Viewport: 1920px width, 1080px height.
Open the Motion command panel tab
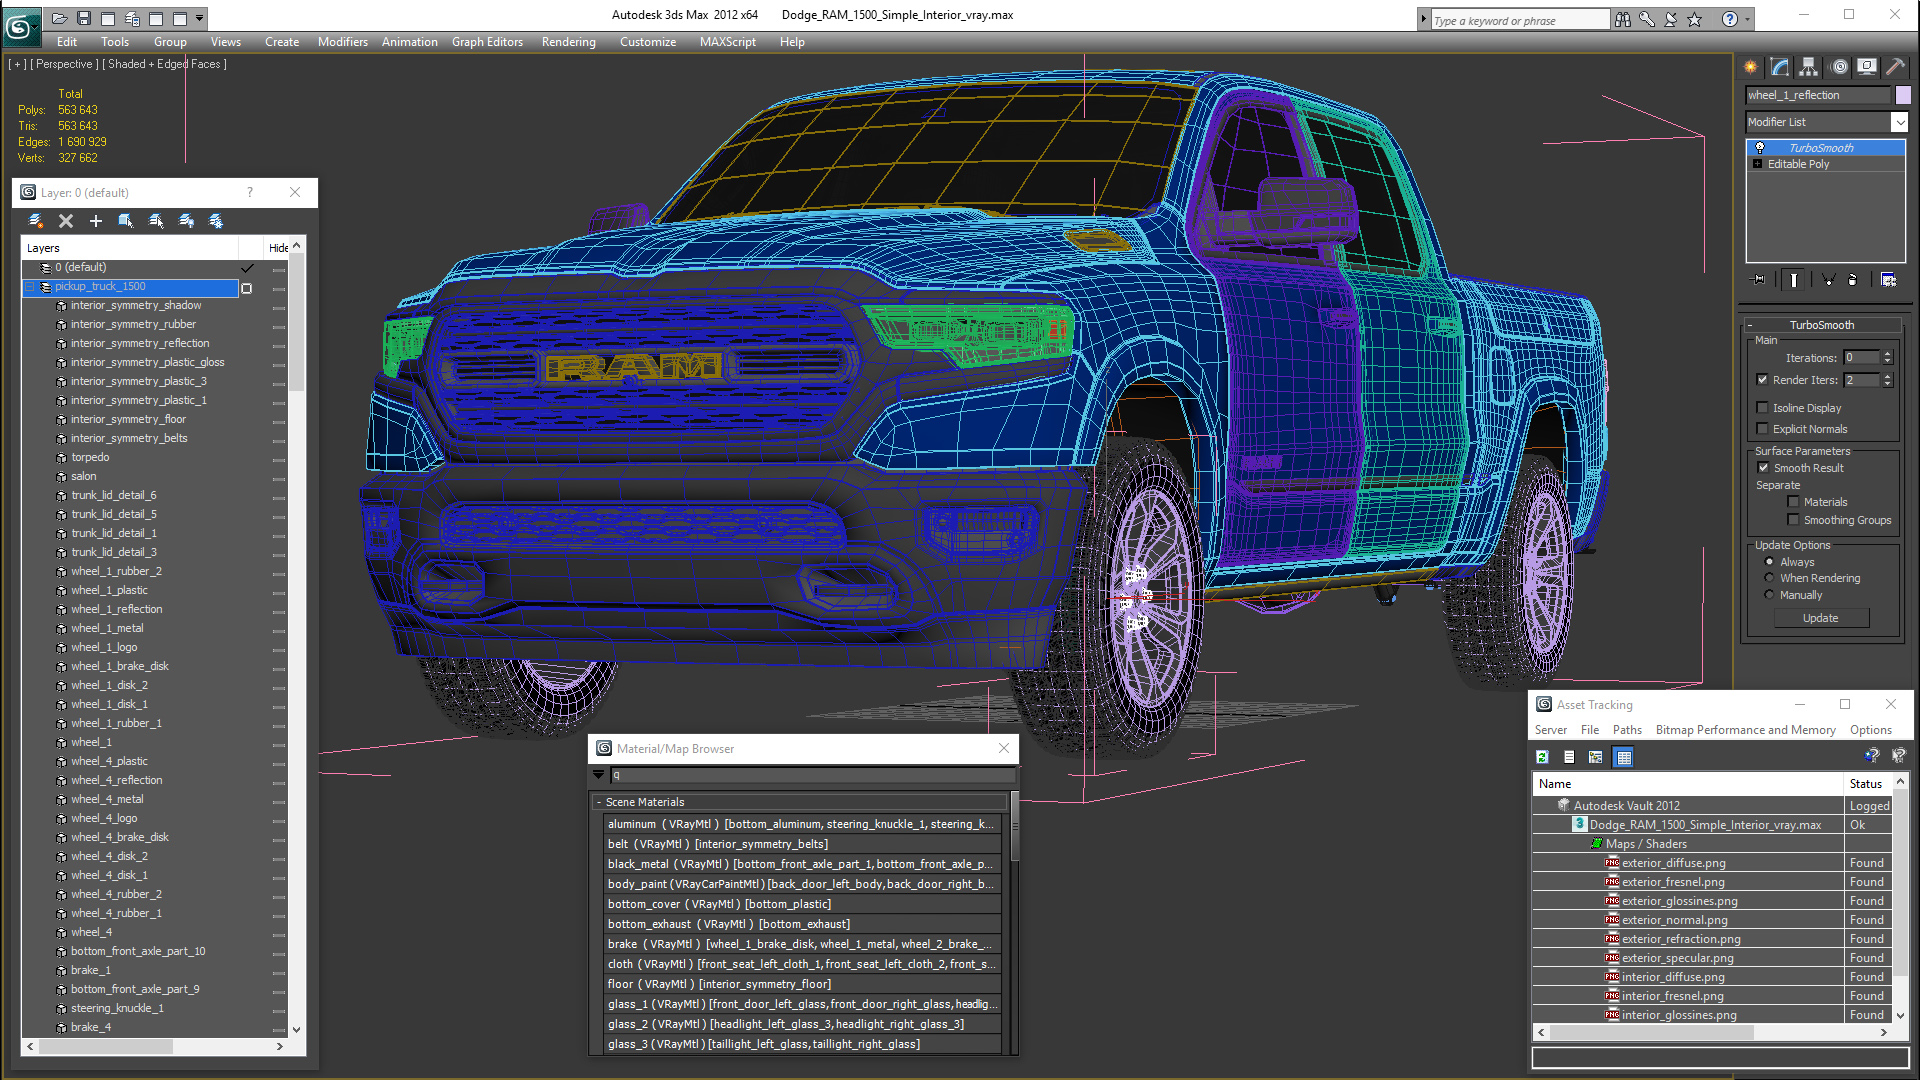1839,67
